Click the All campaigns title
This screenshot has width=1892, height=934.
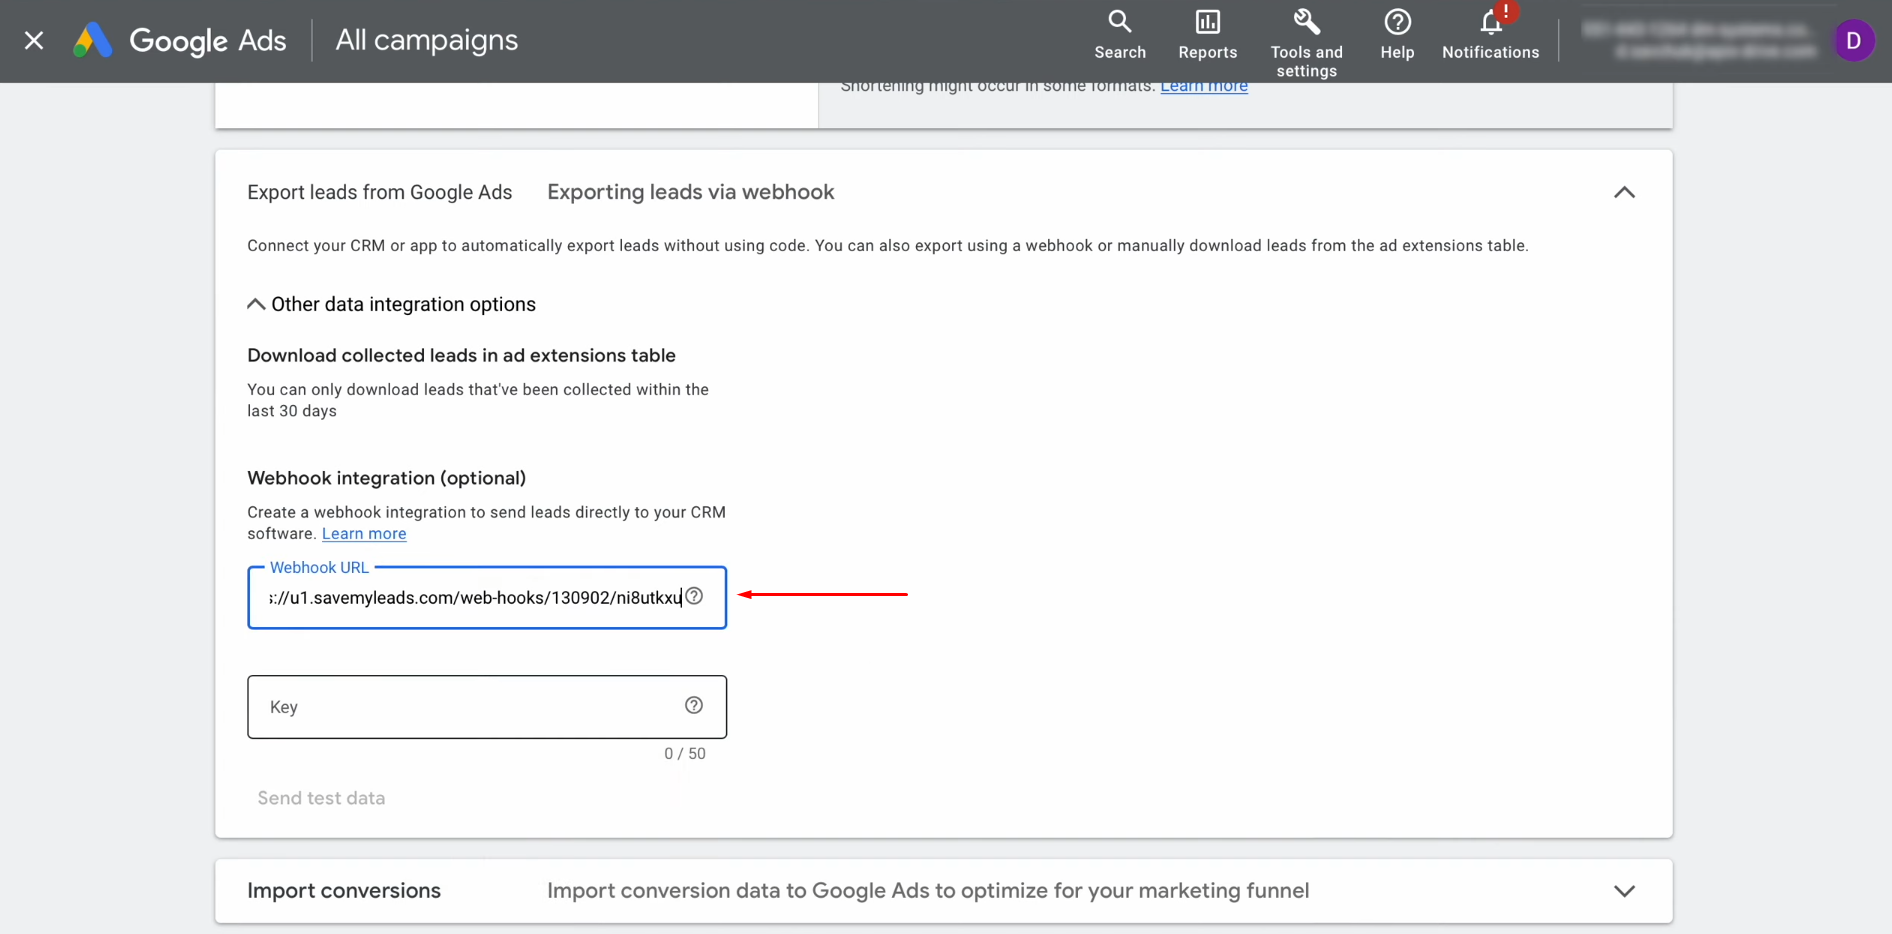pos(426,40)
